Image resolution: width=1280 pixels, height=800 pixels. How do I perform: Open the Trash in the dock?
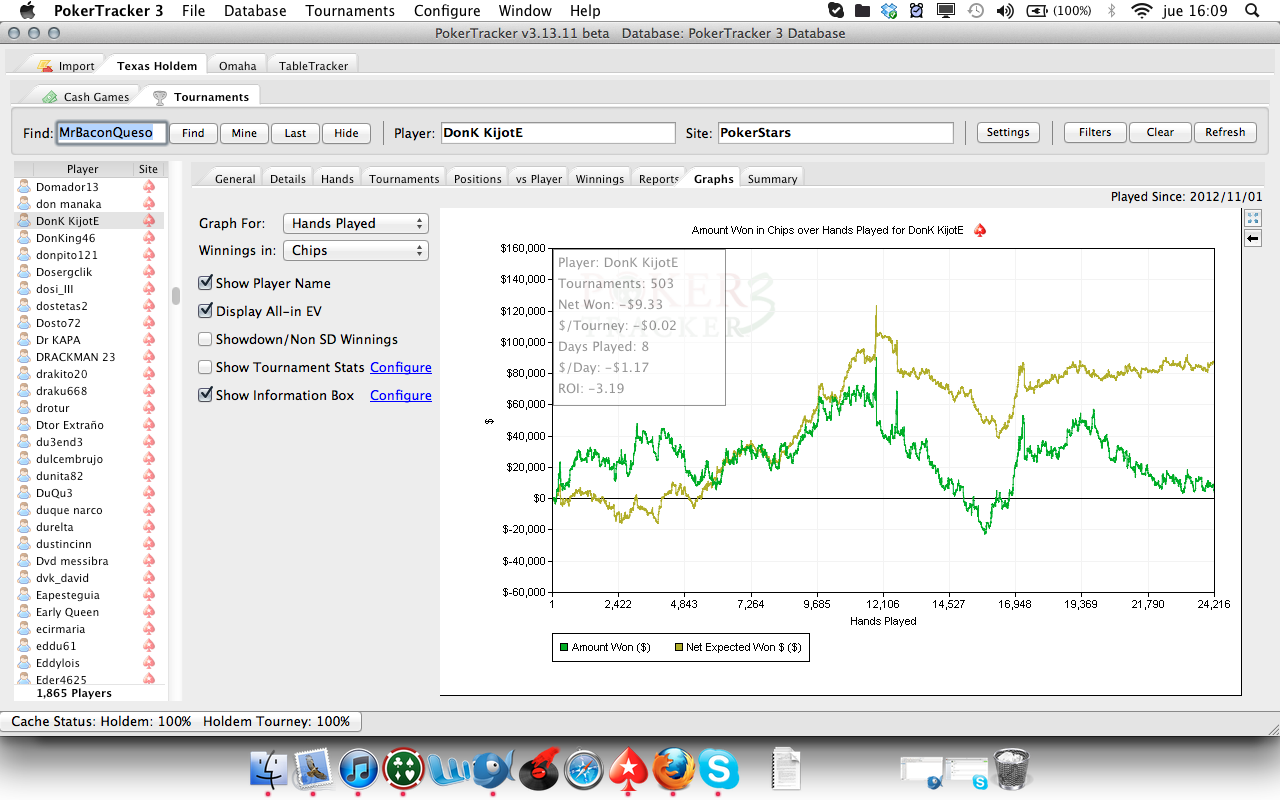tap(1011, 770)
